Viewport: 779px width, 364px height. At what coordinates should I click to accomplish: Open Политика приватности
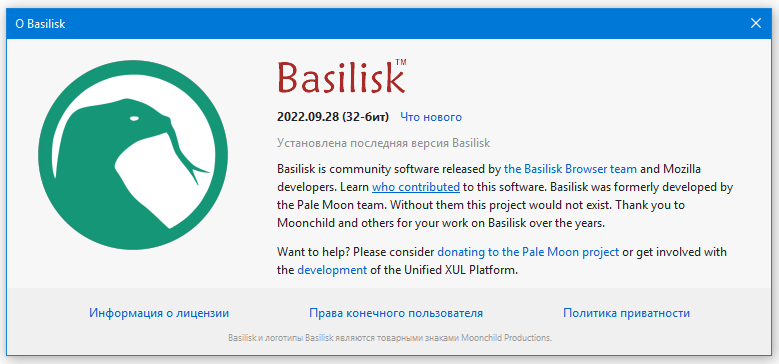tap(626, 313)
